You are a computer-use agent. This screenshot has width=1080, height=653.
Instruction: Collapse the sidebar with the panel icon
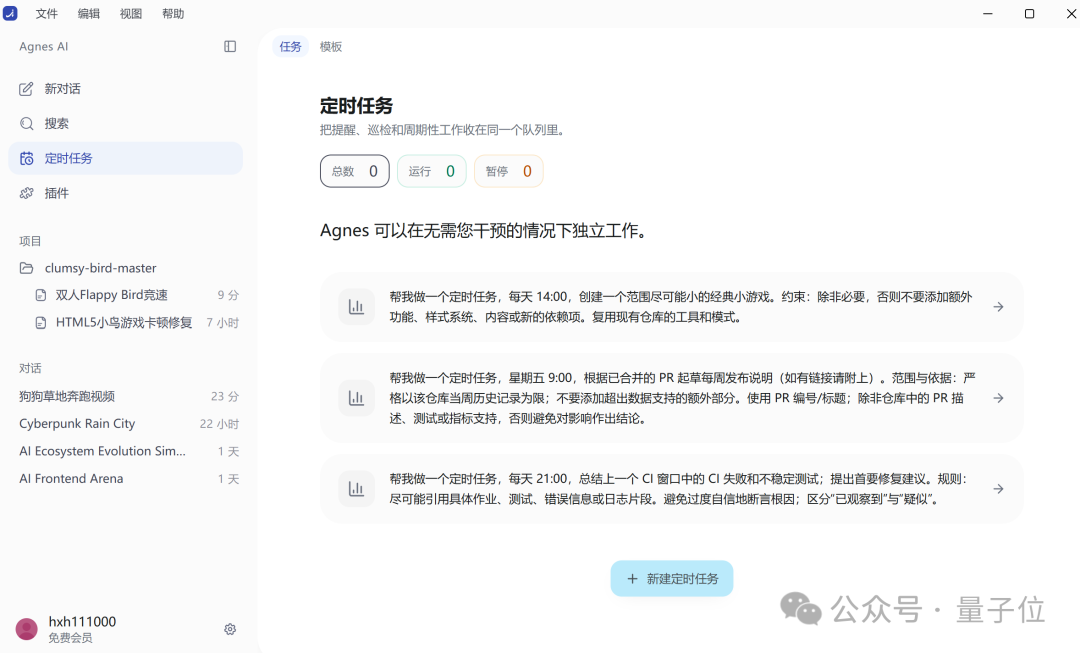point(230,46)
